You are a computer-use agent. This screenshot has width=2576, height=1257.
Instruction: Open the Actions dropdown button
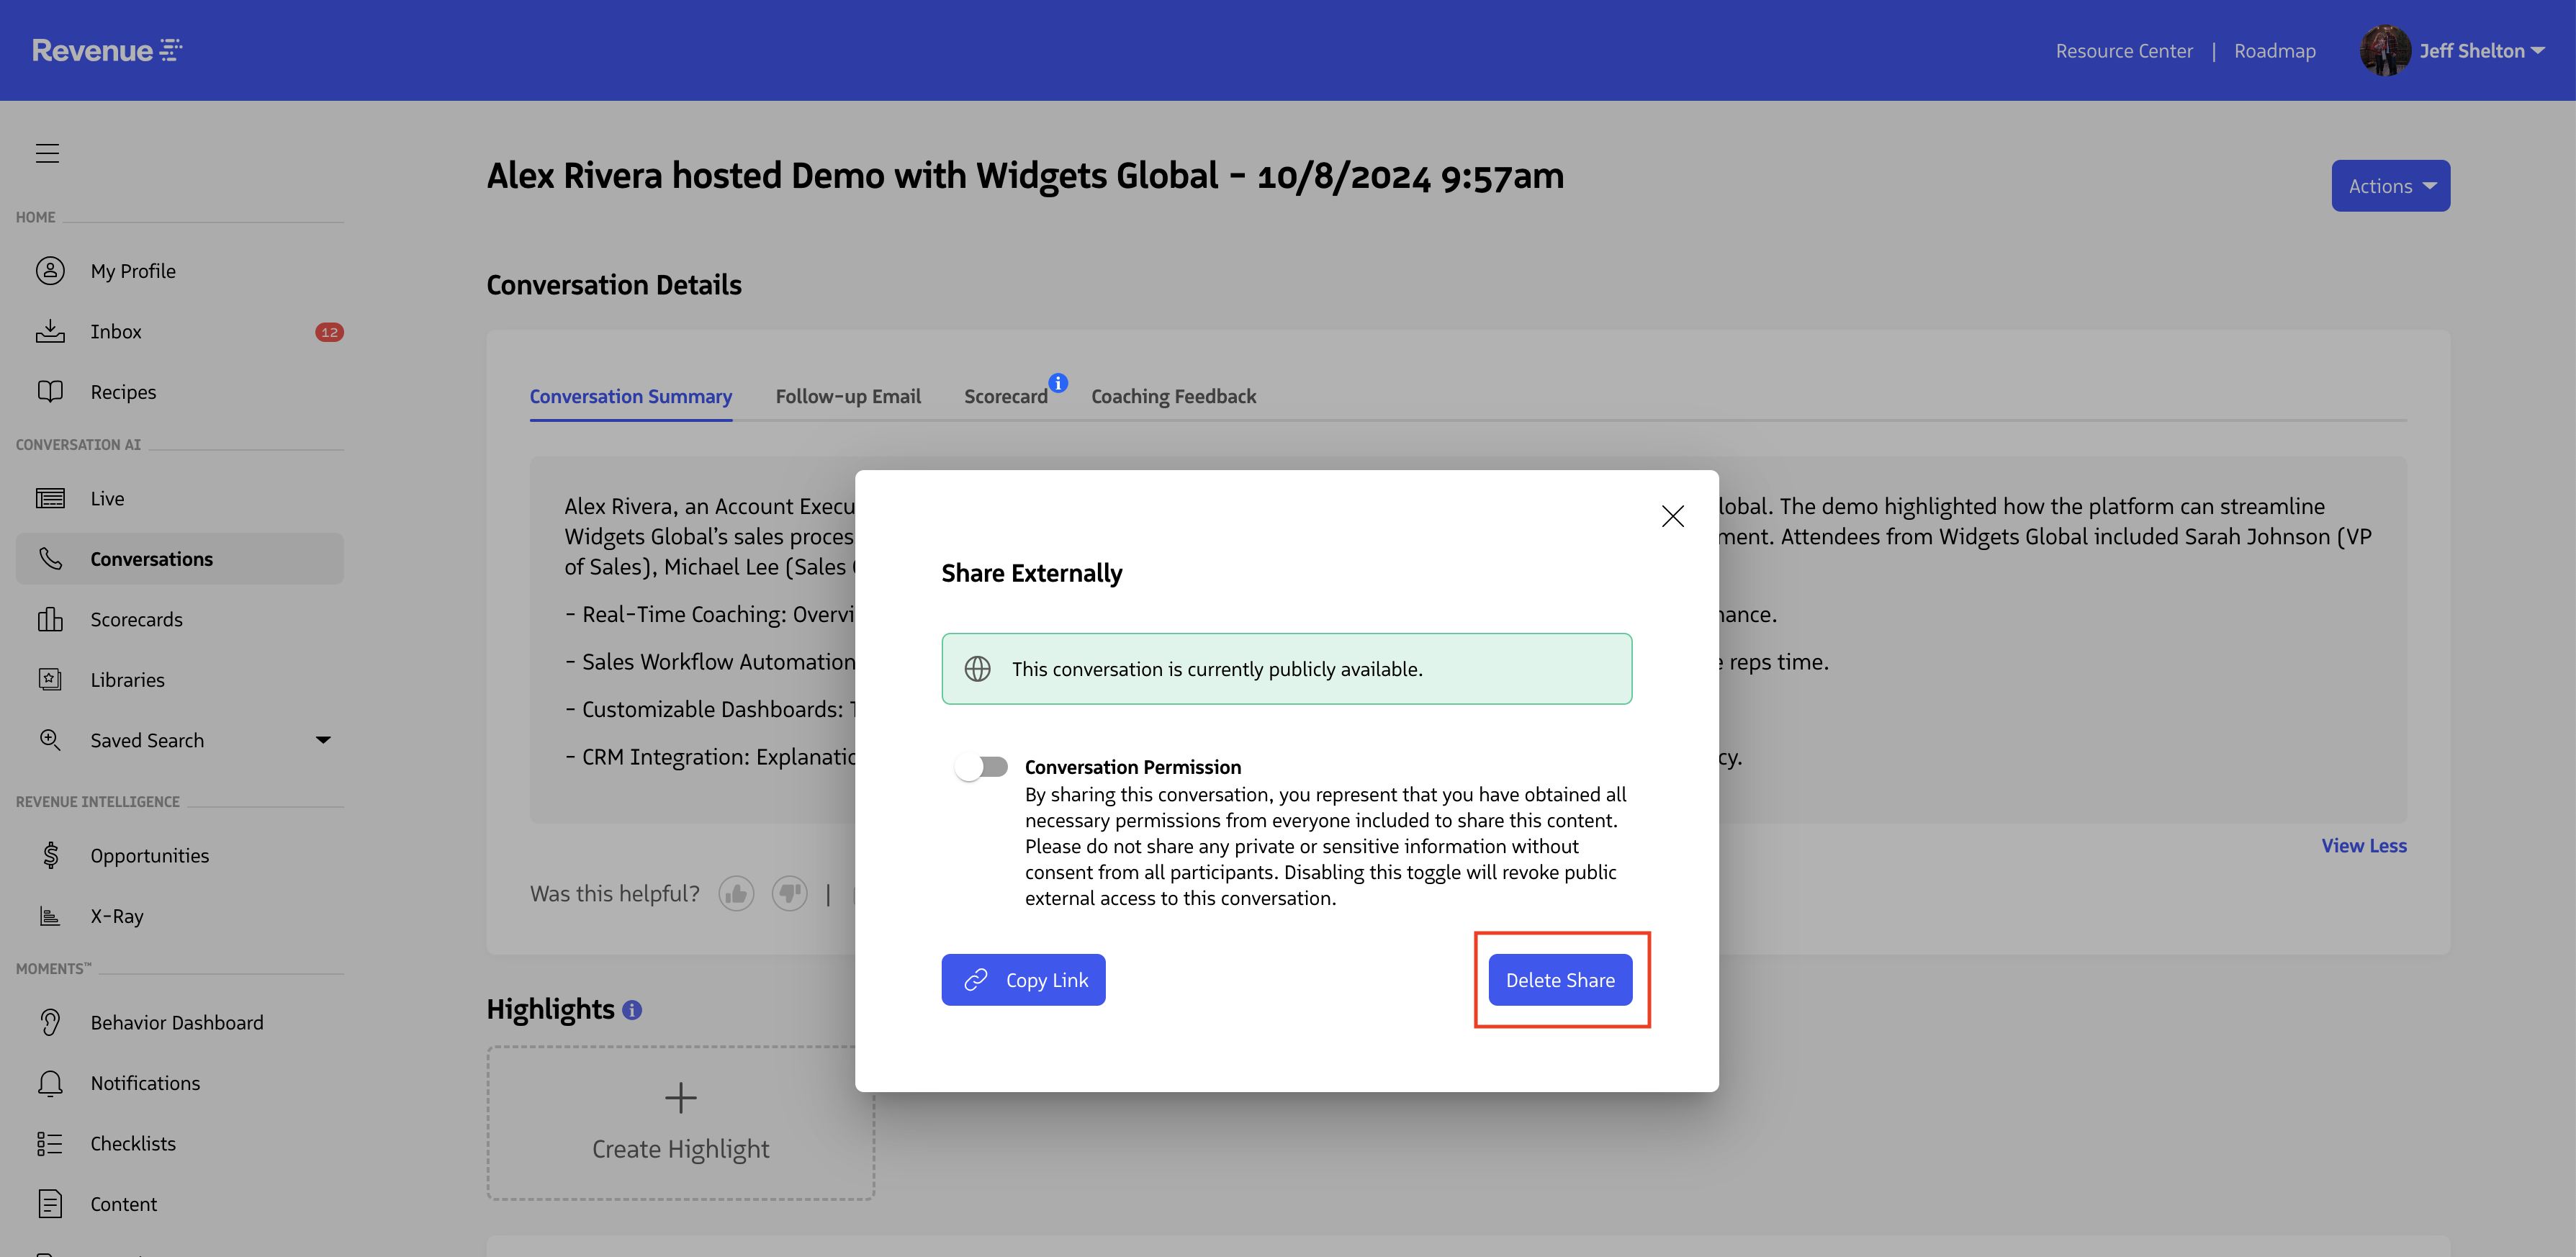click(x=2390, y=186)
